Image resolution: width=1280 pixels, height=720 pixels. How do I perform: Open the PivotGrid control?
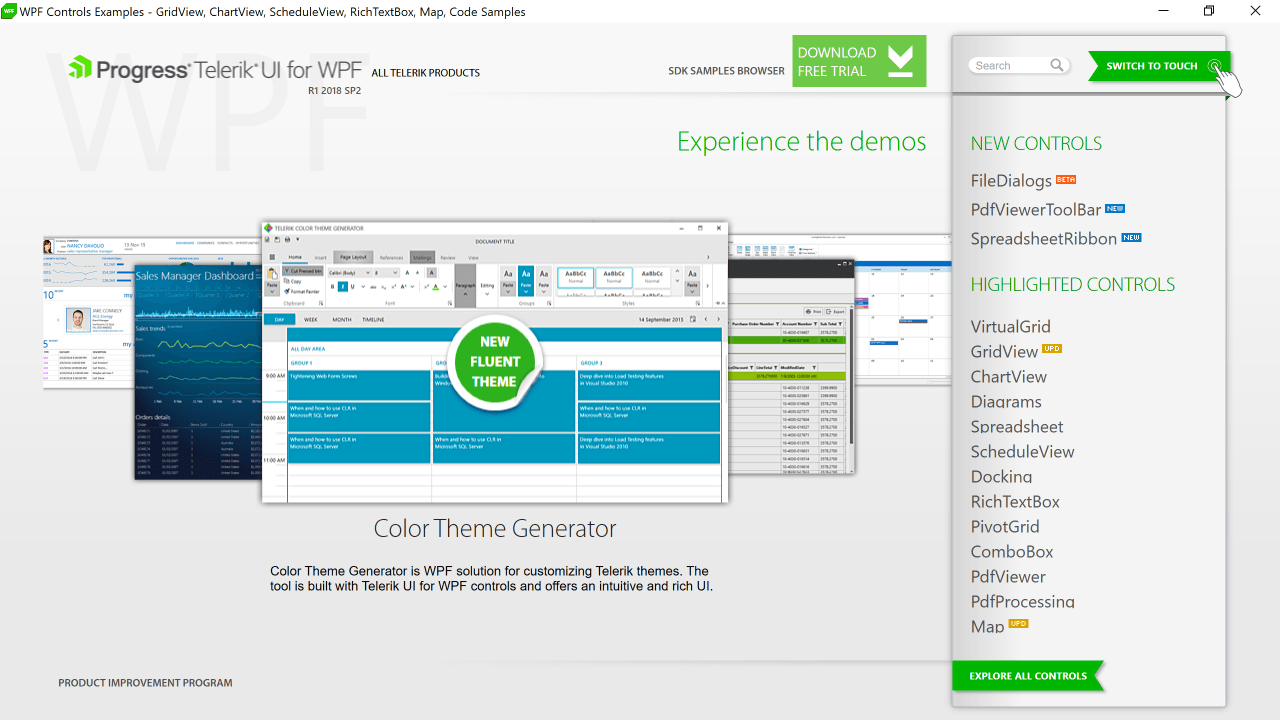click(1005, 526)
